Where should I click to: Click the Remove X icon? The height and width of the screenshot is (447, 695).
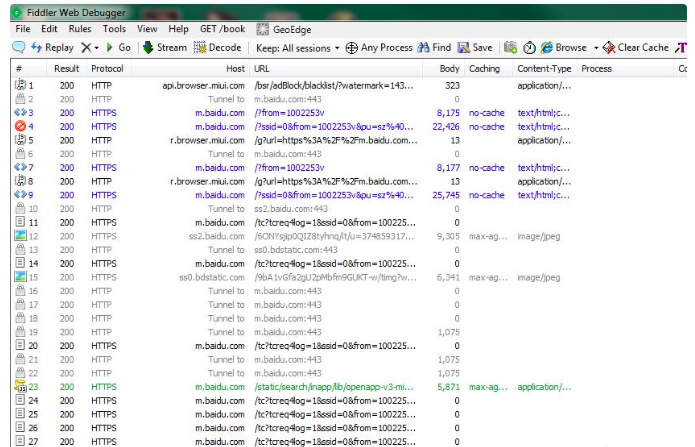point(86,47)
